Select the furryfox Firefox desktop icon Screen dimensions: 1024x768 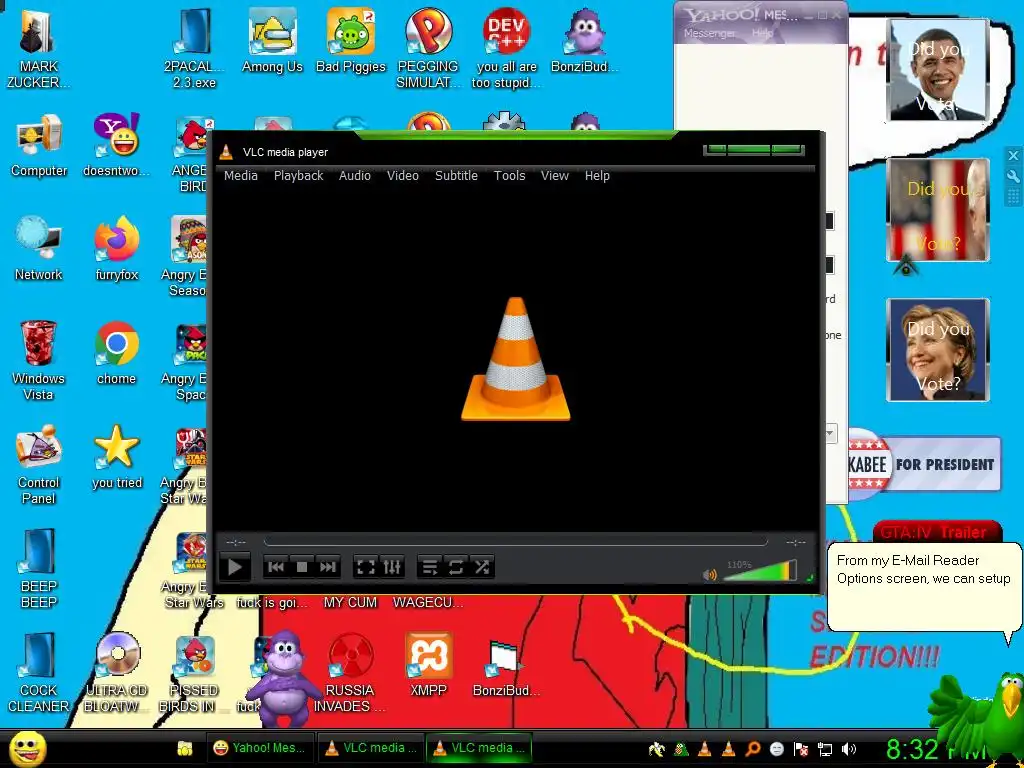click(x=117, y=249)
